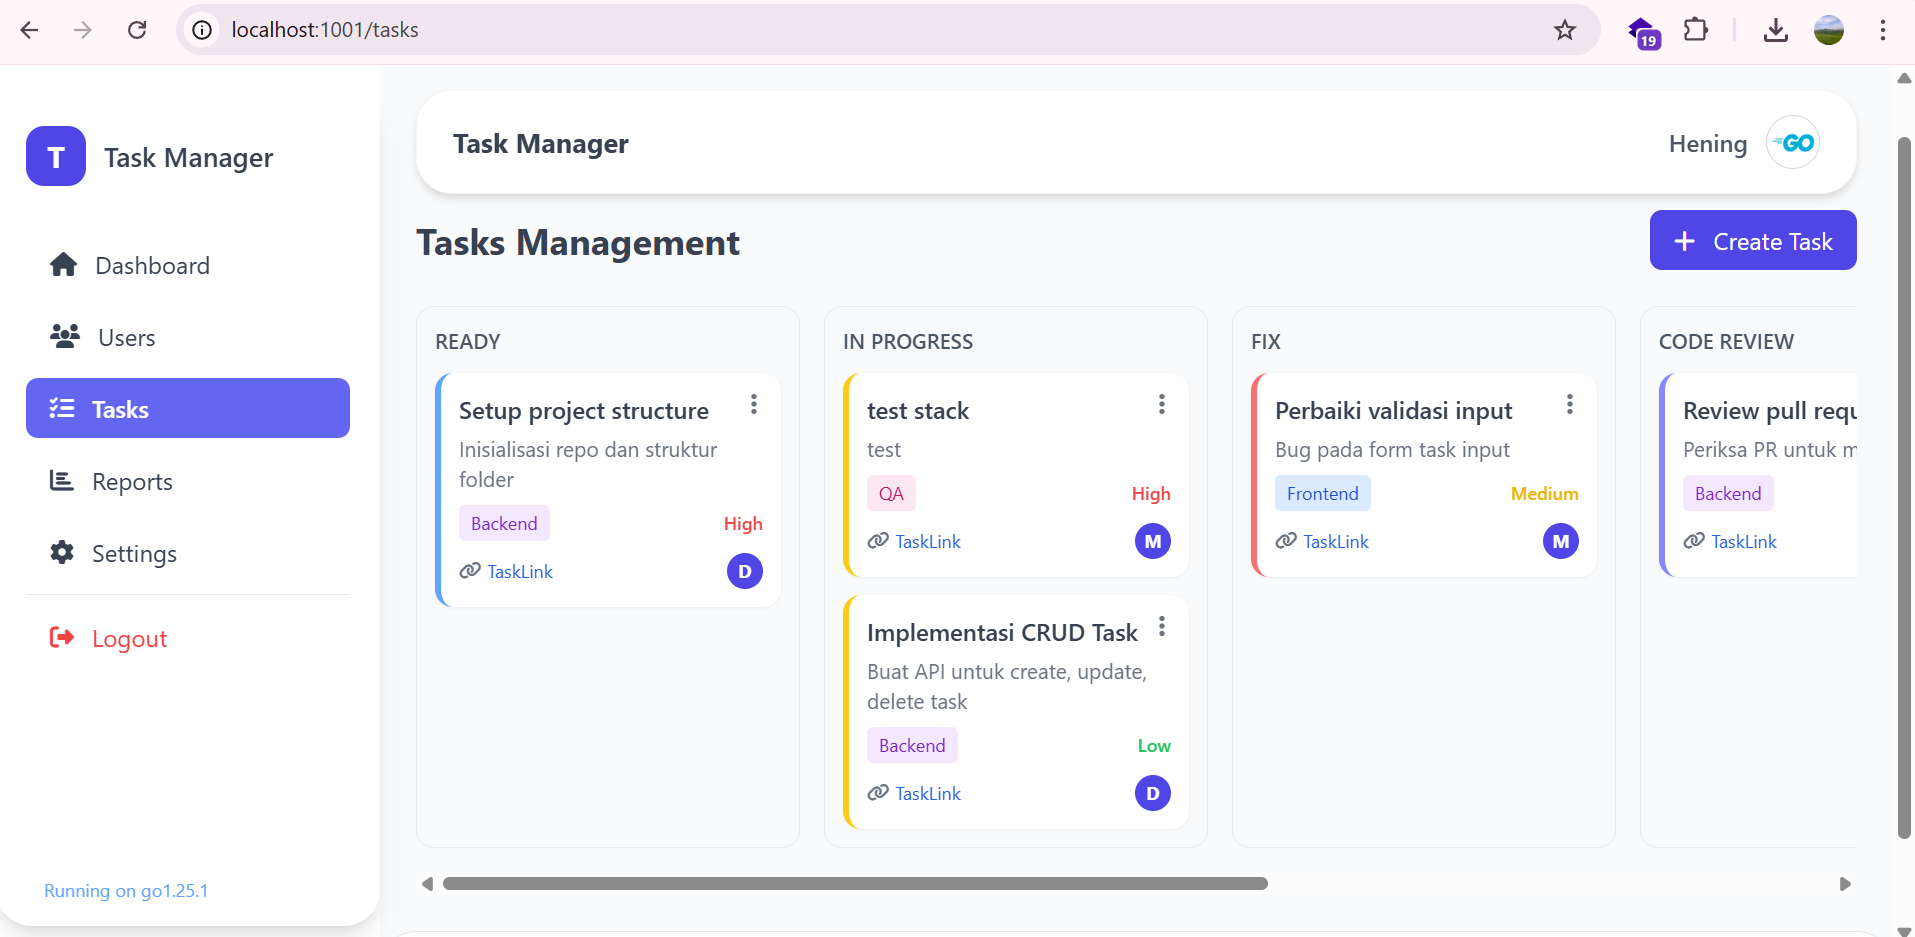Reload the page using the refresh icon

pos(137,30)
